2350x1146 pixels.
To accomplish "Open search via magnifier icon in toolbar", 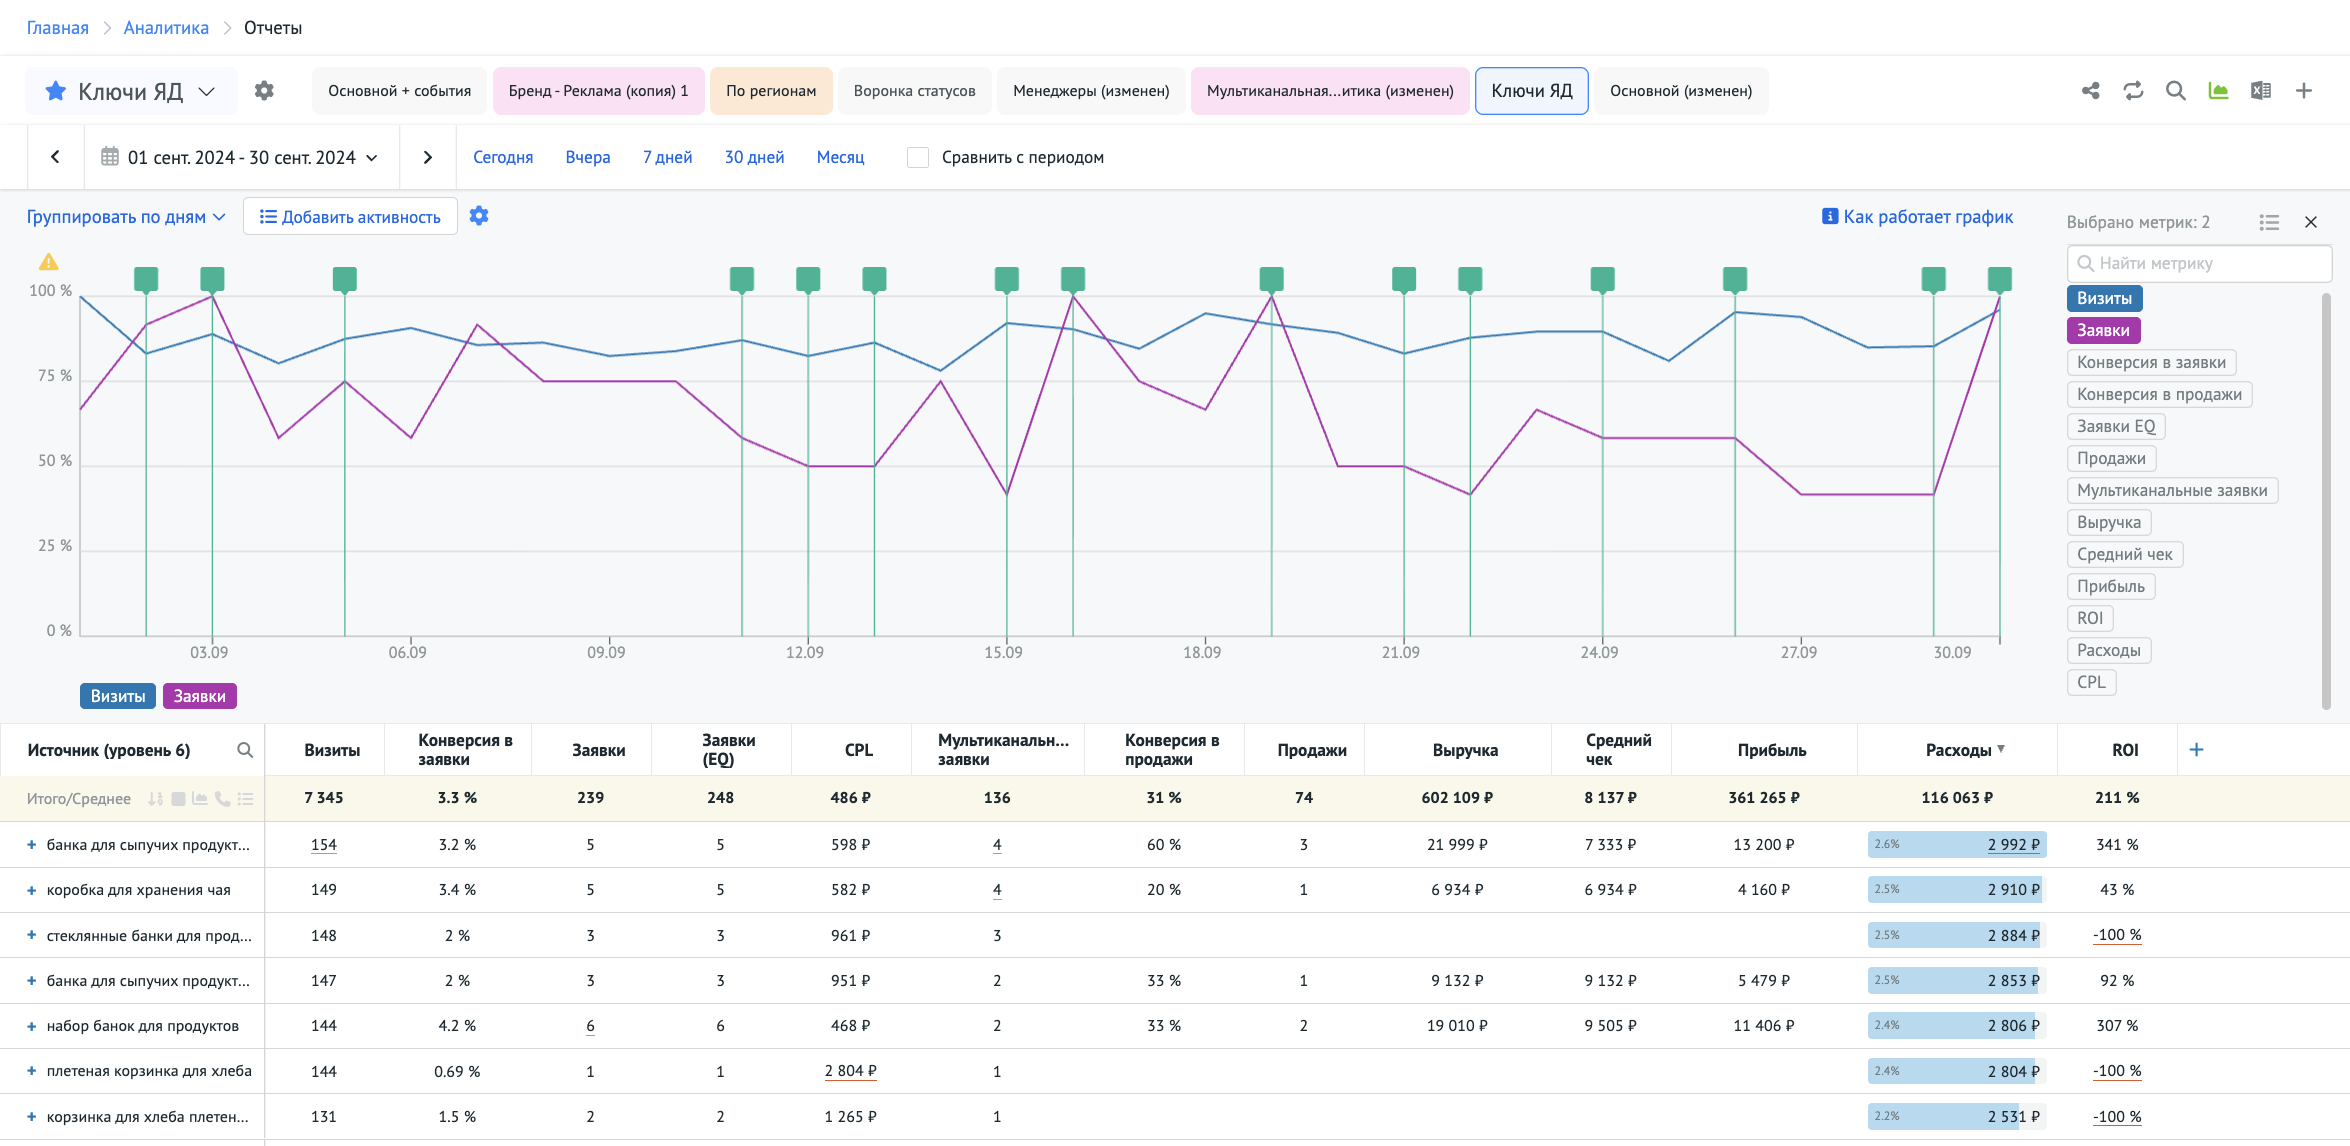I will click(x=2175, y=91).
